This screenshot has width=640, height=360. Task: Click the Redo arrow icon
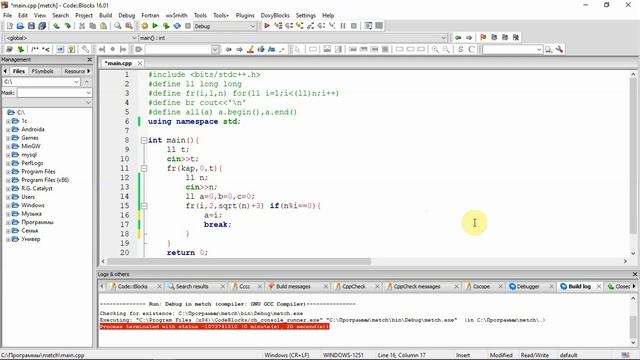click(x=67, y=26)
